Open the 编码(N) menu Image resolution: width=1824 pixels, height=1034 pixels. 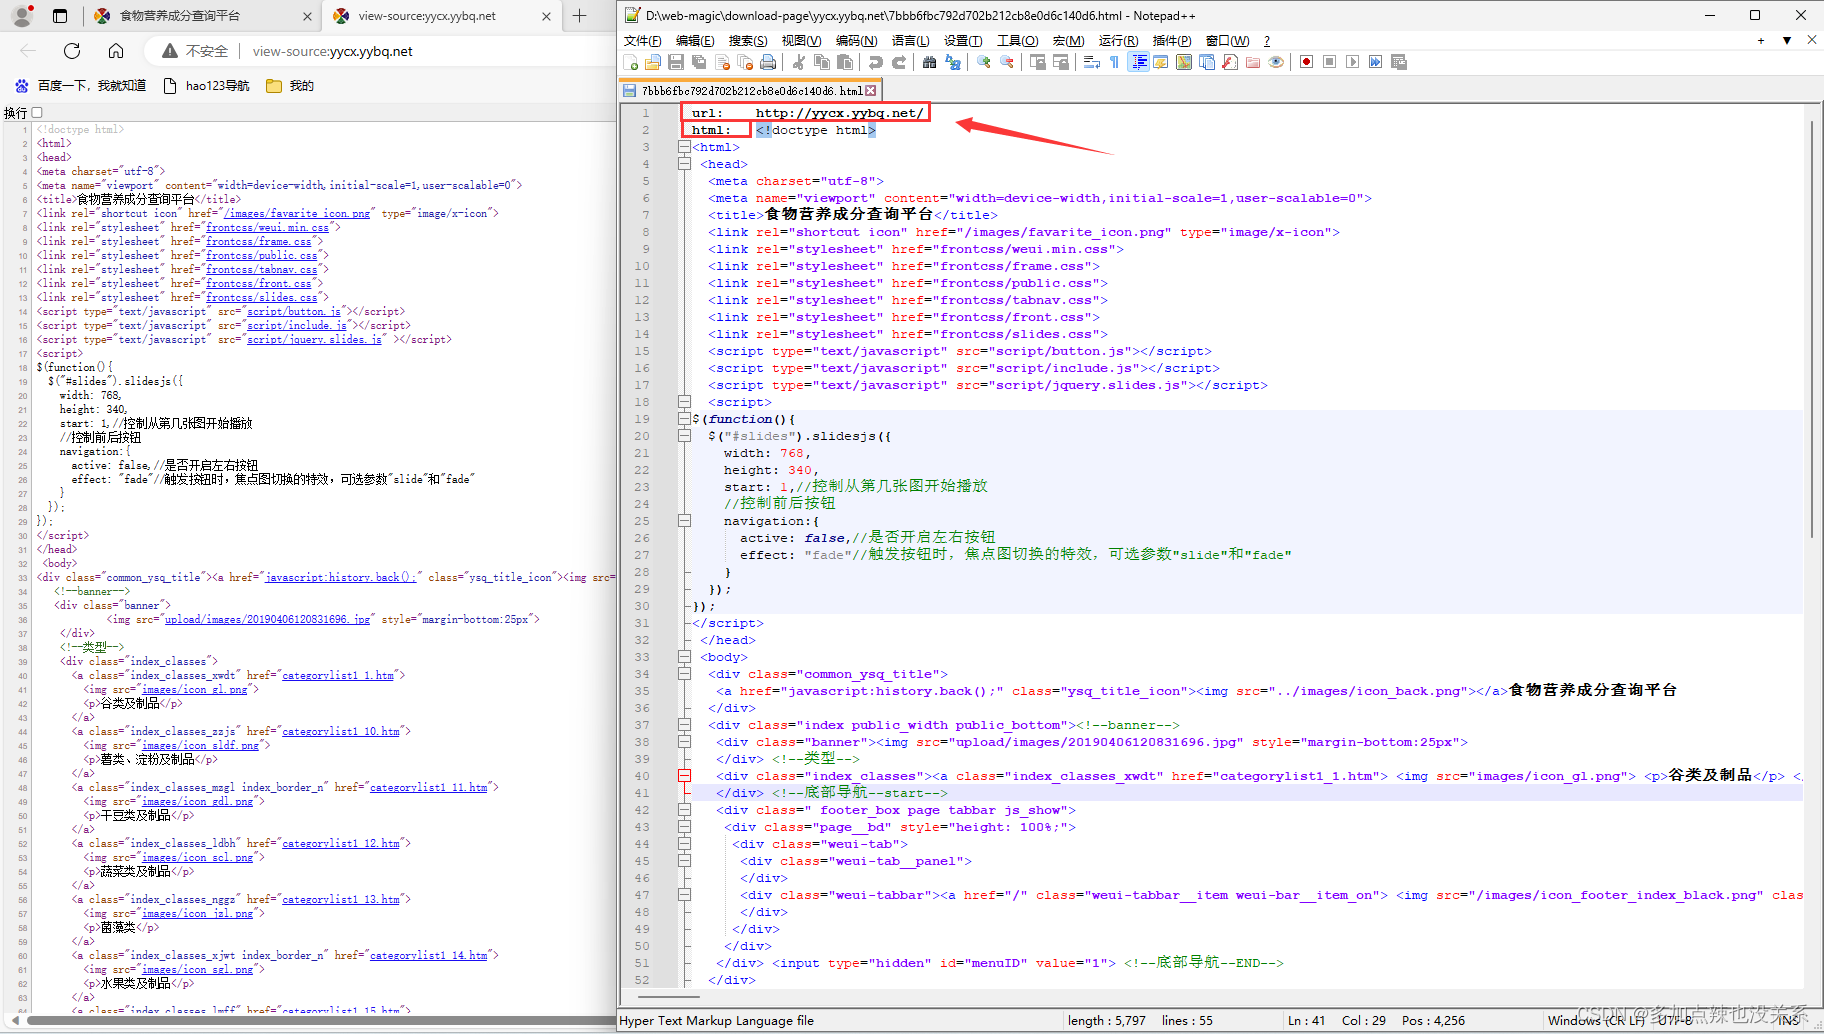coord(856,41)
